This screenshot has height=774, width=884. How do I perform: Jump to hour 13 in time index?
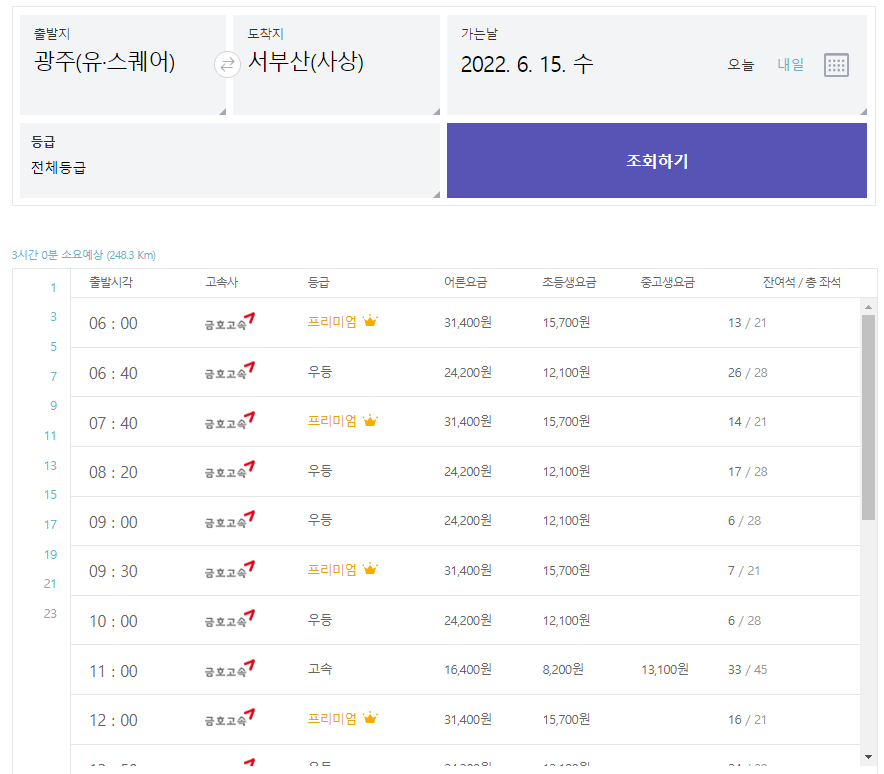tap(50, 466)
